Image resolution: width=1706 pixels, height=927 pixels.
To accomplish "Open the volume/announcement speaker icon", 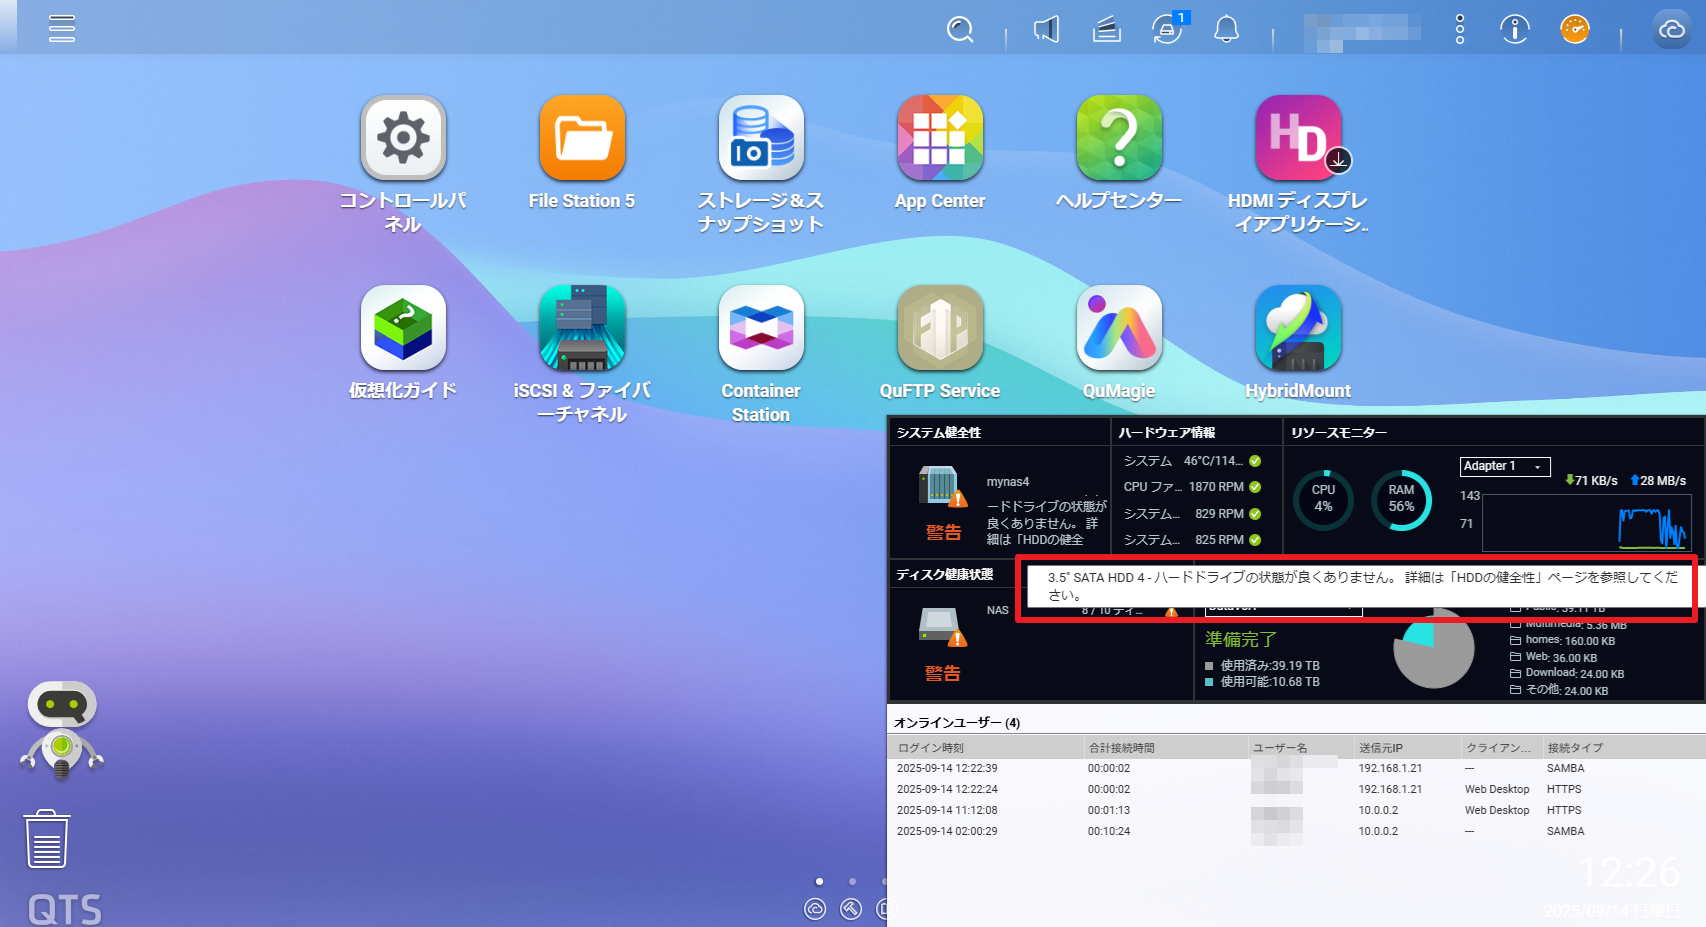I will coord(1046,29).
